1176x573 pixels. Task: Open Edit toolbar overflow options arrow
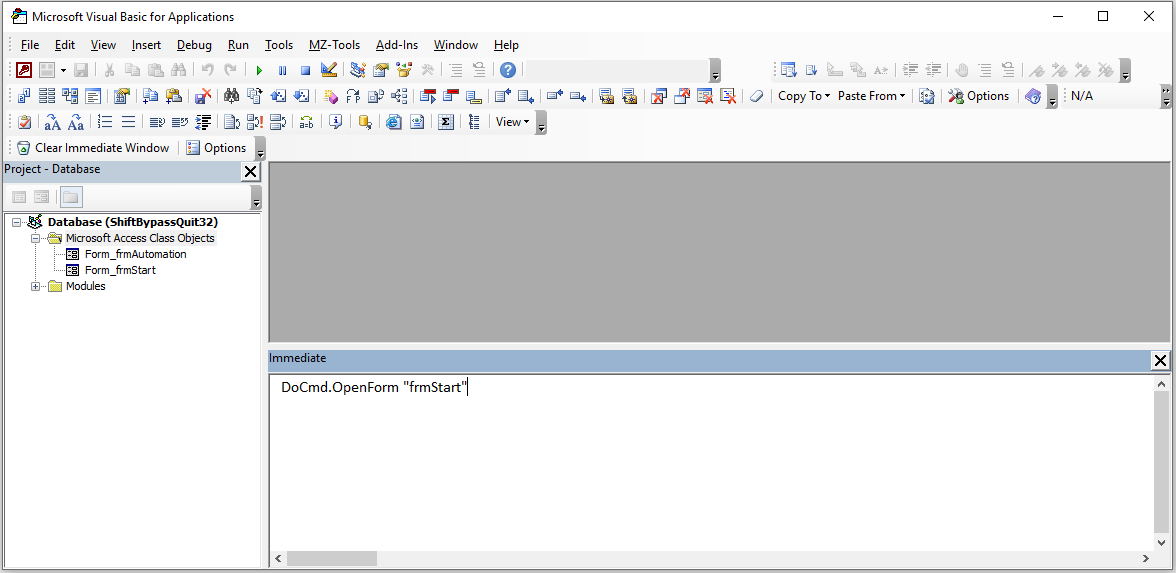tap(1125, 71)
